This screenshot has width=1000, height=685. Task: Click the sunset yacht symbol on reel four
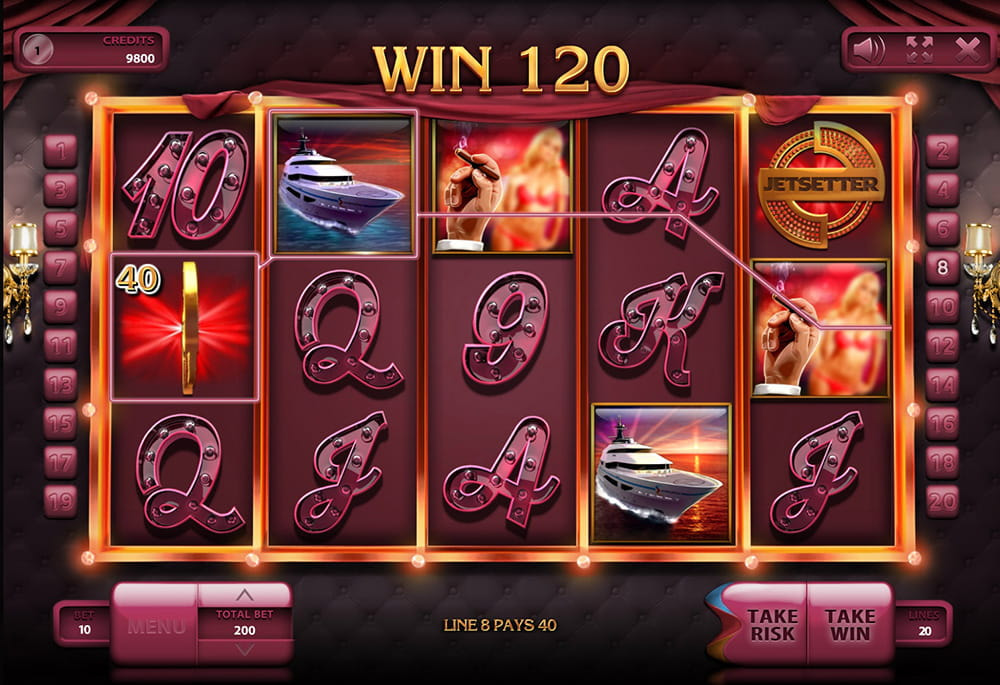point(661,473)
